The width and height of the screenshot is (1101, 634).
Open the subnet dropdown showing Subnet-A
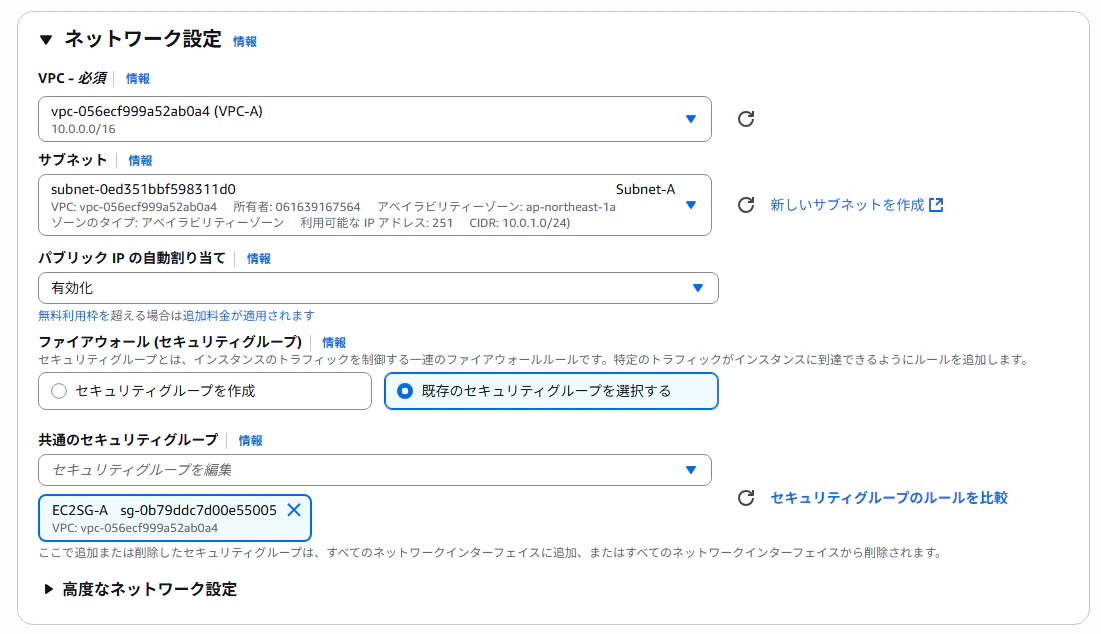375,205
